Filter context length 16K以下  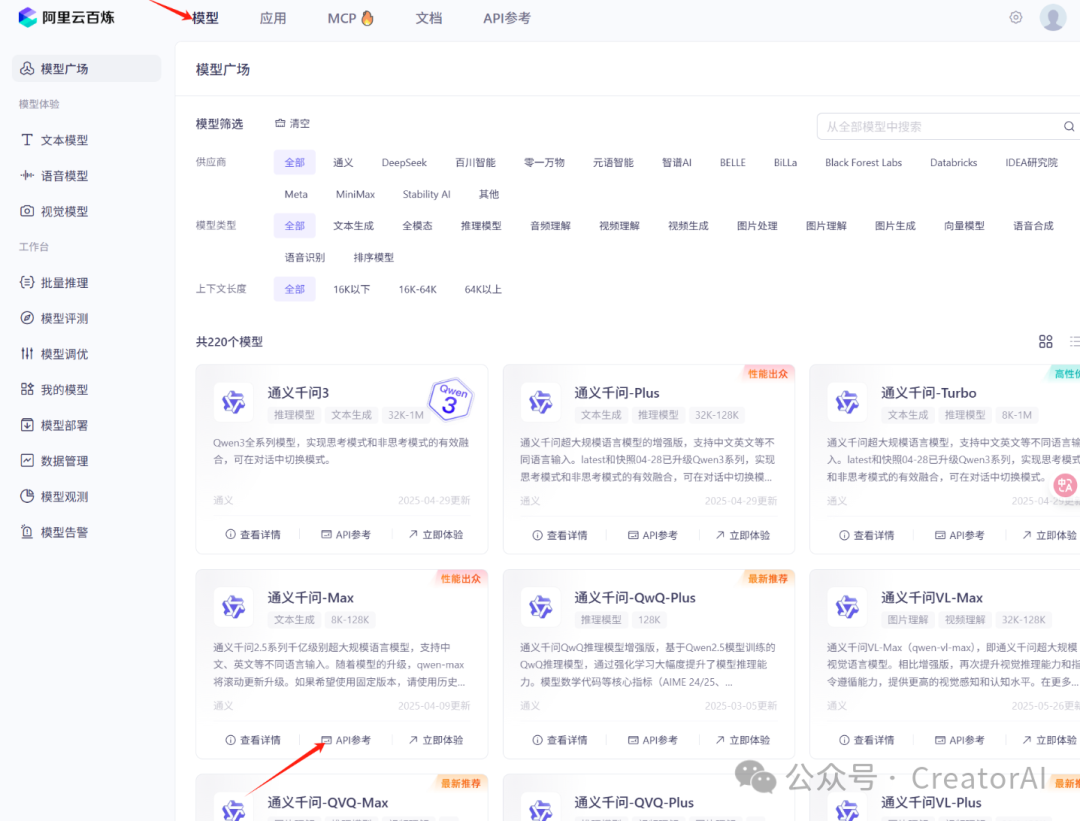point(351,289)
